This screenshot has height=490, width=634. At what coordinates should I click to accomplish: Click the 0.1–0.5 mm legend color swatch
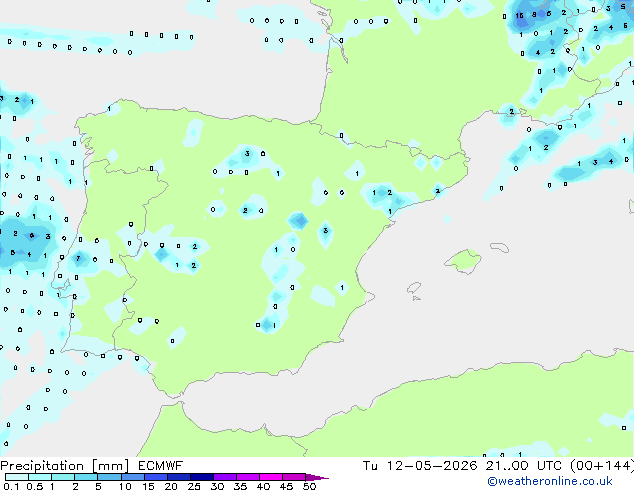(x=17, y=477)
